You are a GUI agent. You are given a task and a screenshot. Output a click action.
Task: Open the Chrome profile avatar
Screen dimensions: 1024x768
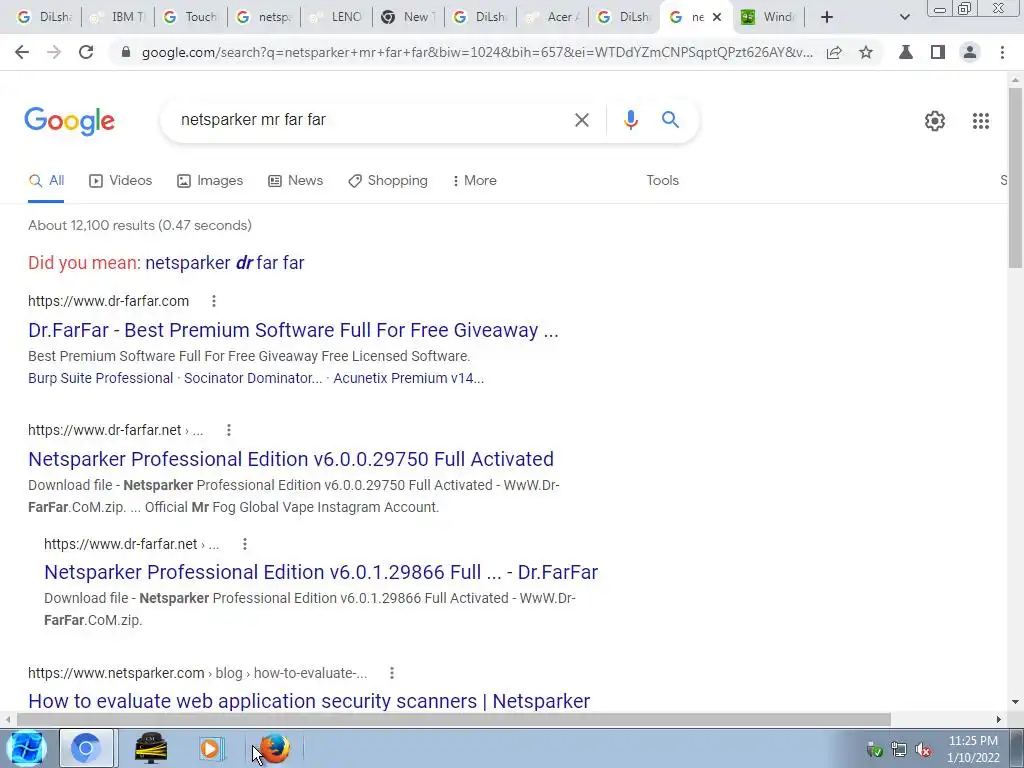coord(970,52)
